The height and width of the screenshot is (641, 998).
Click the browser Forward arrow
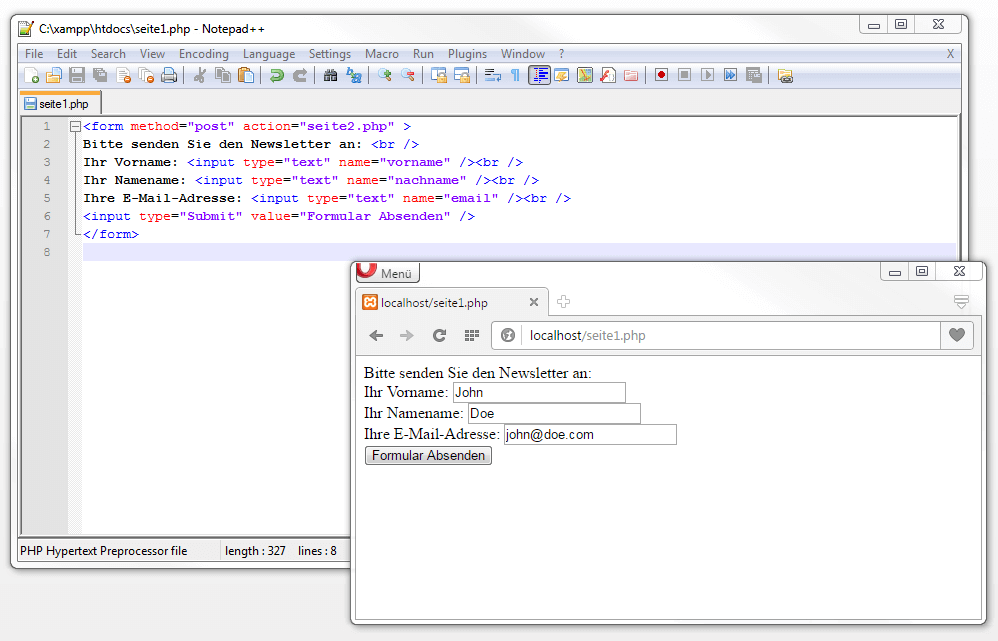point(407,335)
